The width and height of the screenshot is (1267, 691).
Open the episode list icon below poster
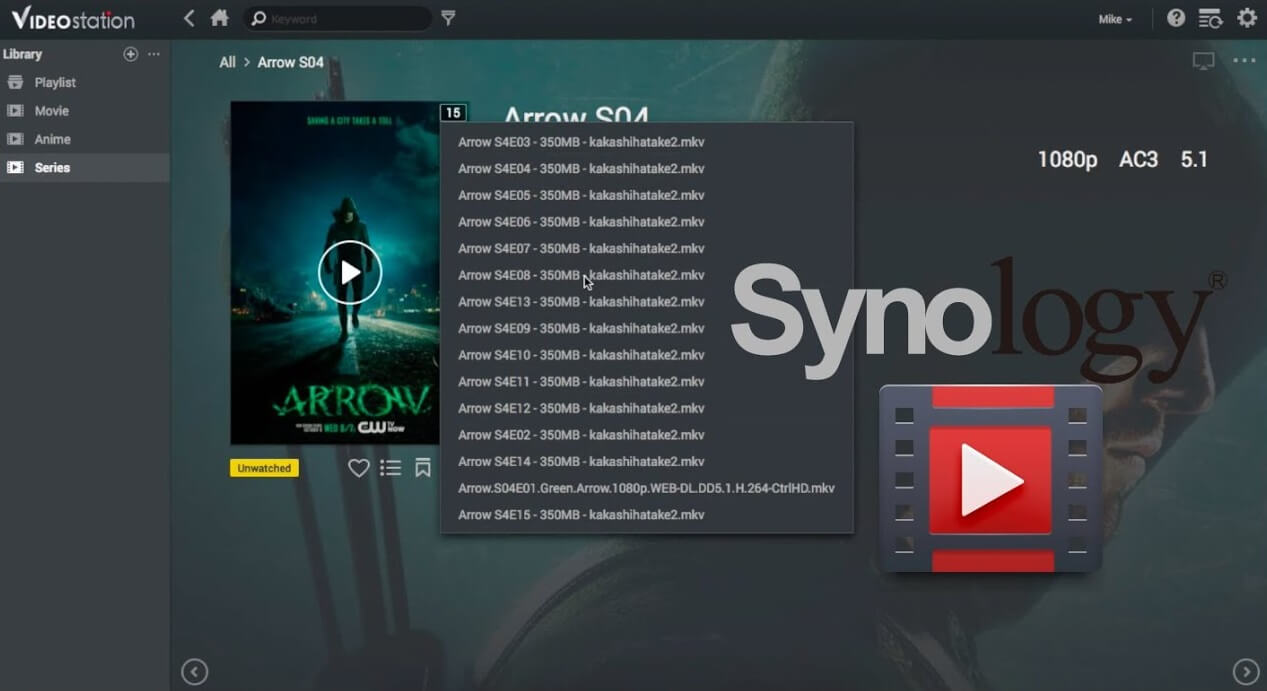click(x=391, y=468)
